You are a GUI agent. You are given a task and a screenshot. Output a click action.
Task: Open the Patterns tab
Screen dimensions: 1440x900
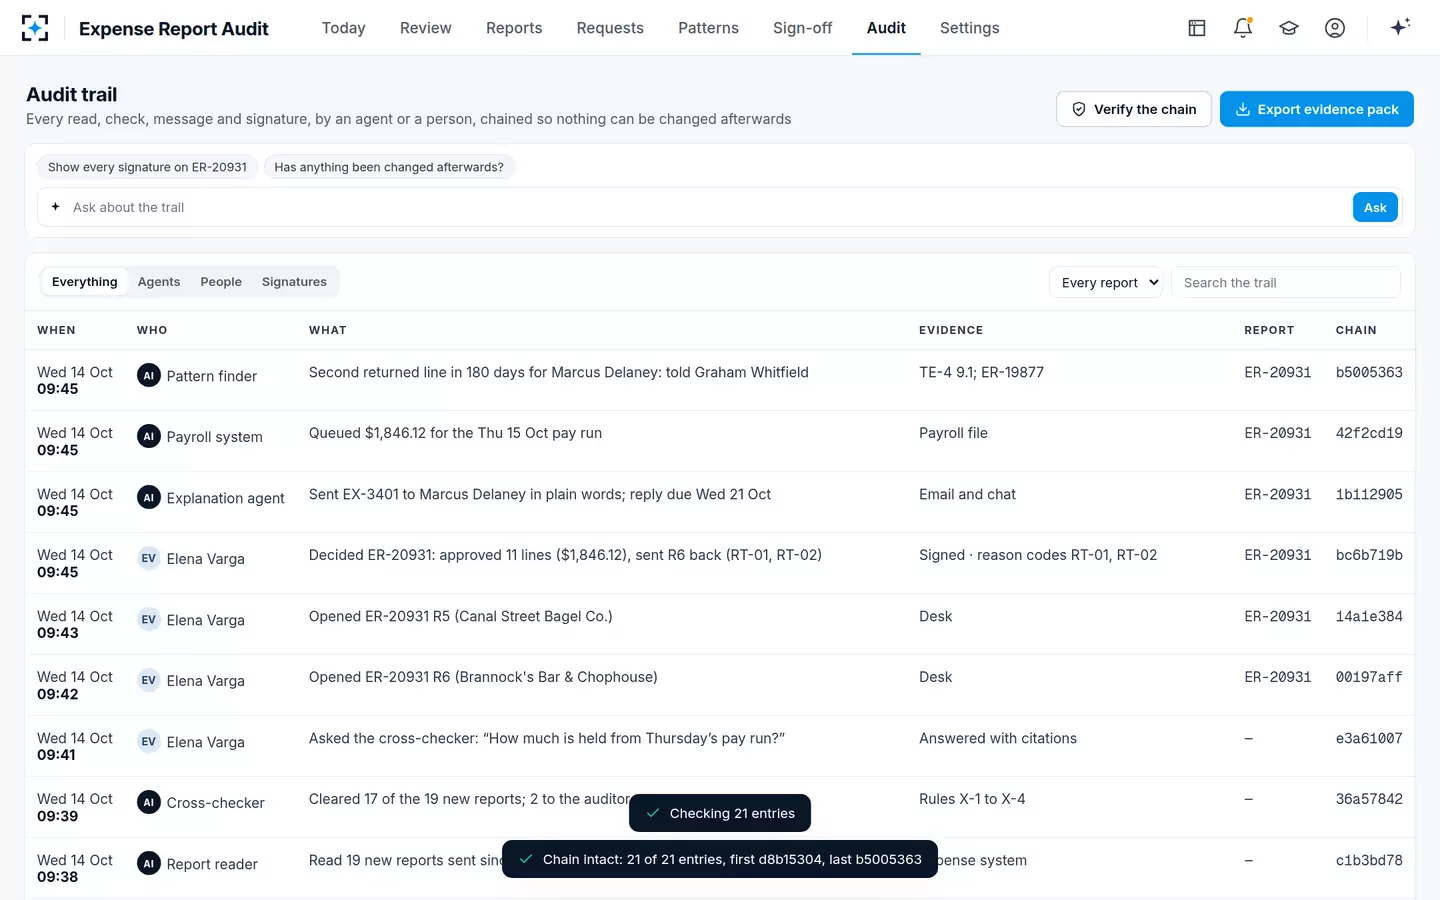tap(708, 28)
